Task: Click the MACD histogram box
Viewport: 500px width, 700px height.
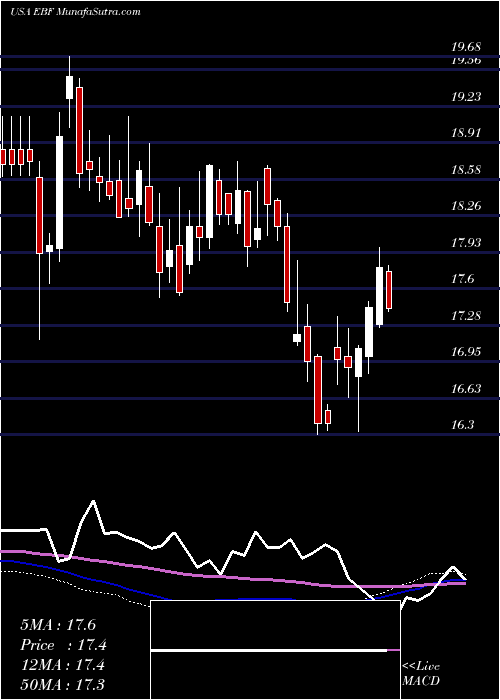Action: point(275,650)
